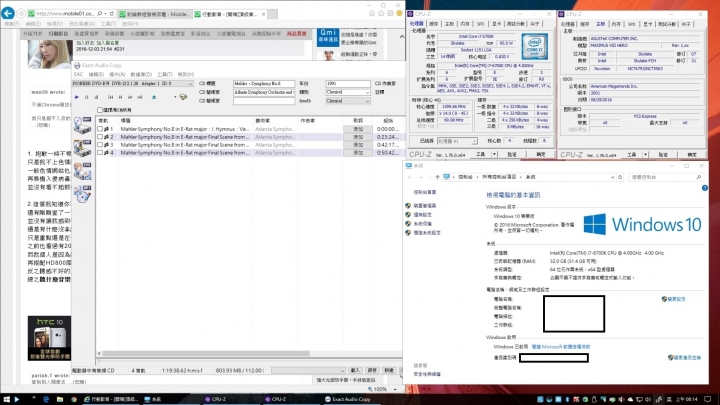The image size is (720, 405).
Task: Open the freedb category dropdown
Action: [x=348, y=101]
